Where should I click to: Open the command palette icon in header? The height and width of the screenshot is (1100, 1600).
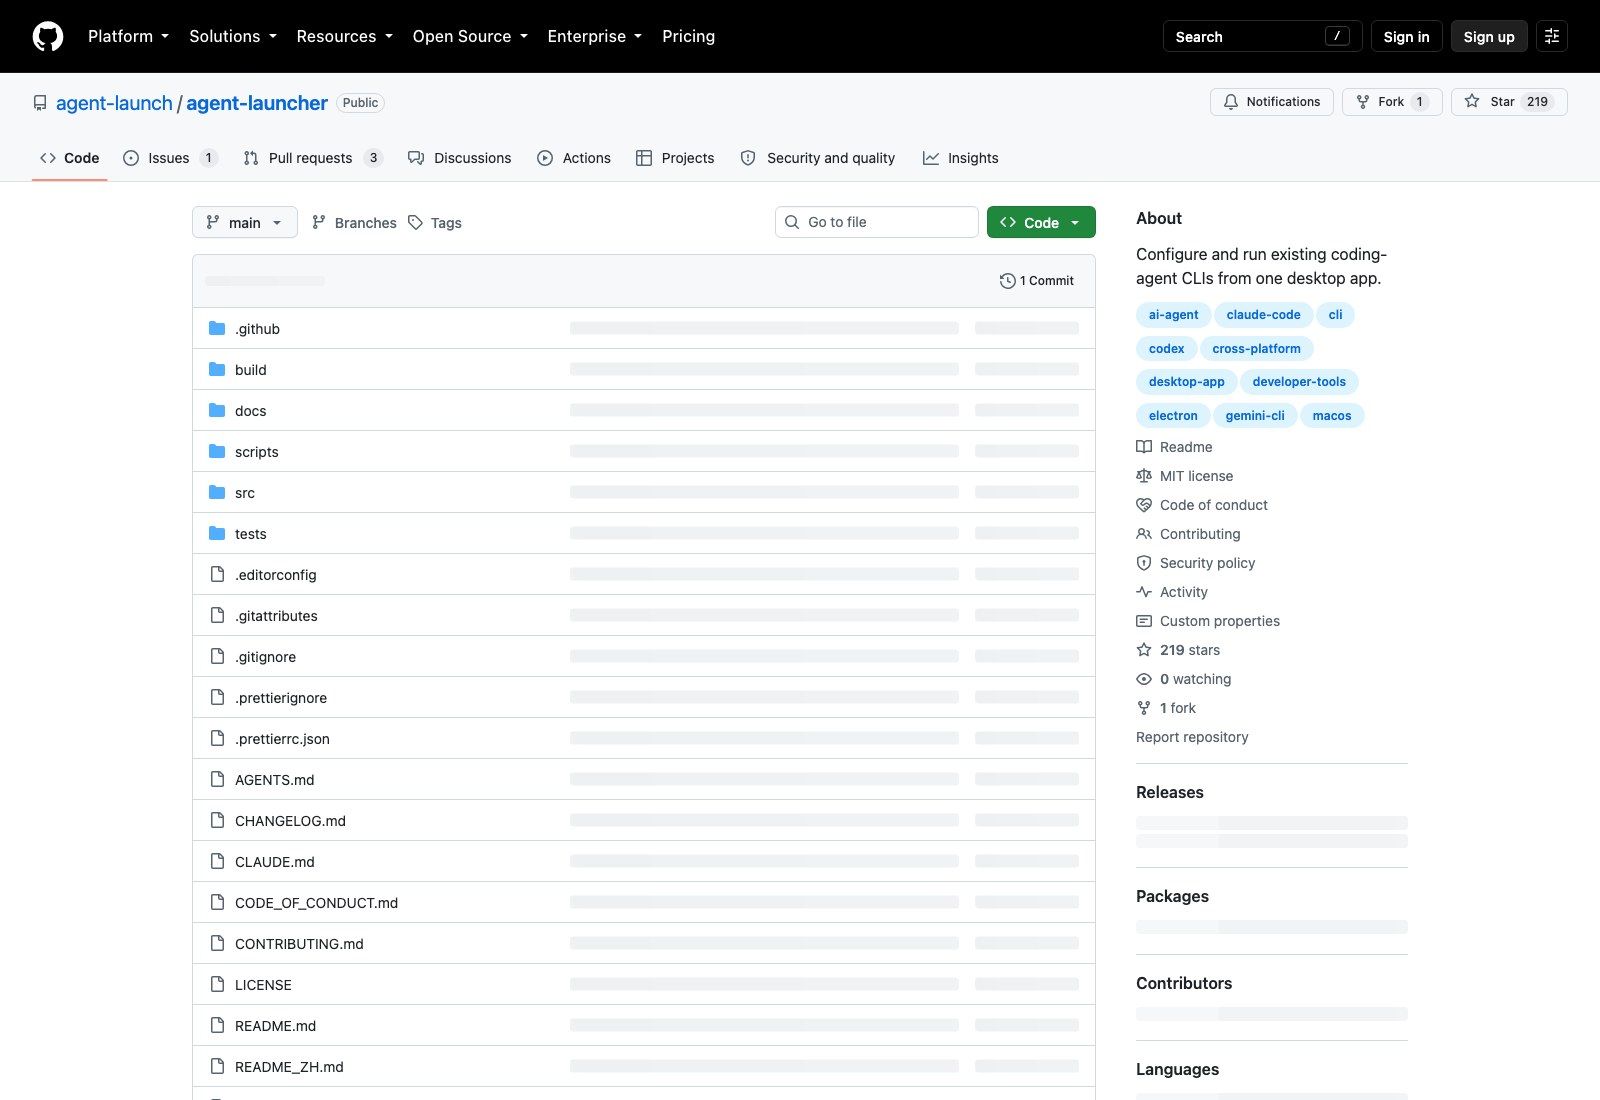1552,36
